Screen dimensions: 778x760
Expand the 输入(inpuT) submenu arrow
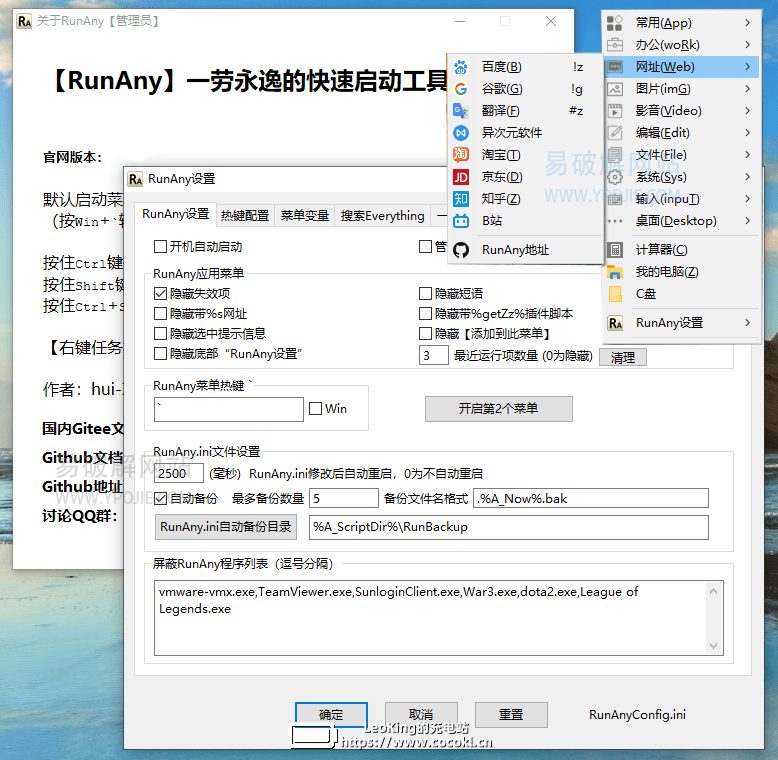click(x=747, y=199)
